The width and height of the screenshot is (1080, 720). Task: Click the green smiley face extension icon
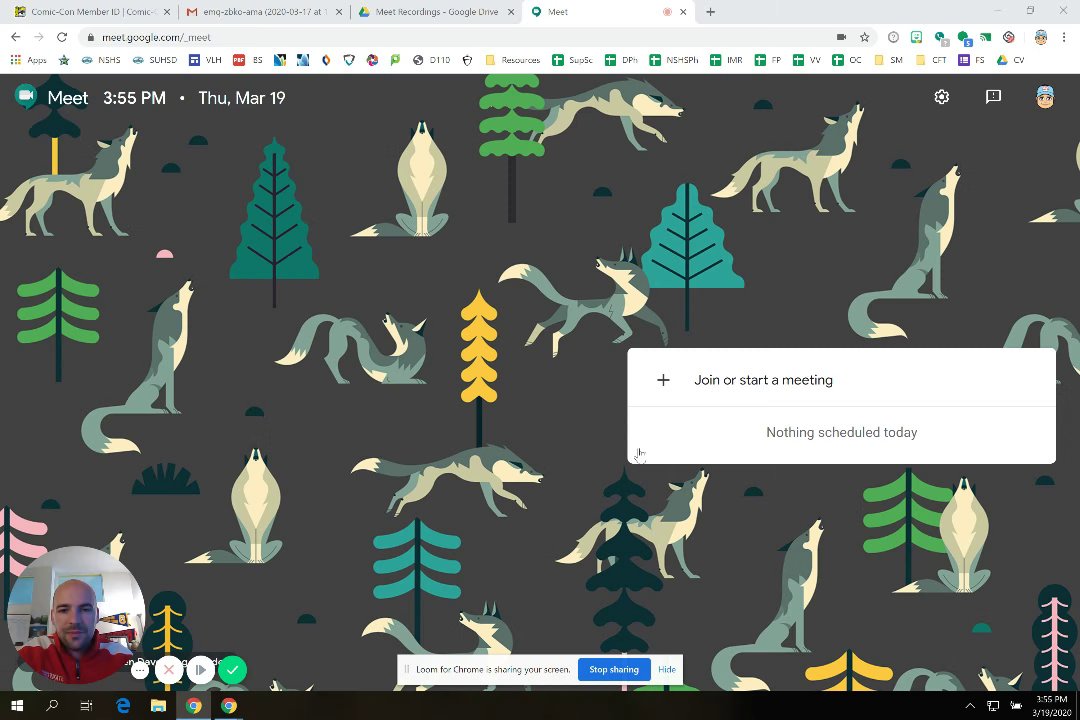coord(916,37)
